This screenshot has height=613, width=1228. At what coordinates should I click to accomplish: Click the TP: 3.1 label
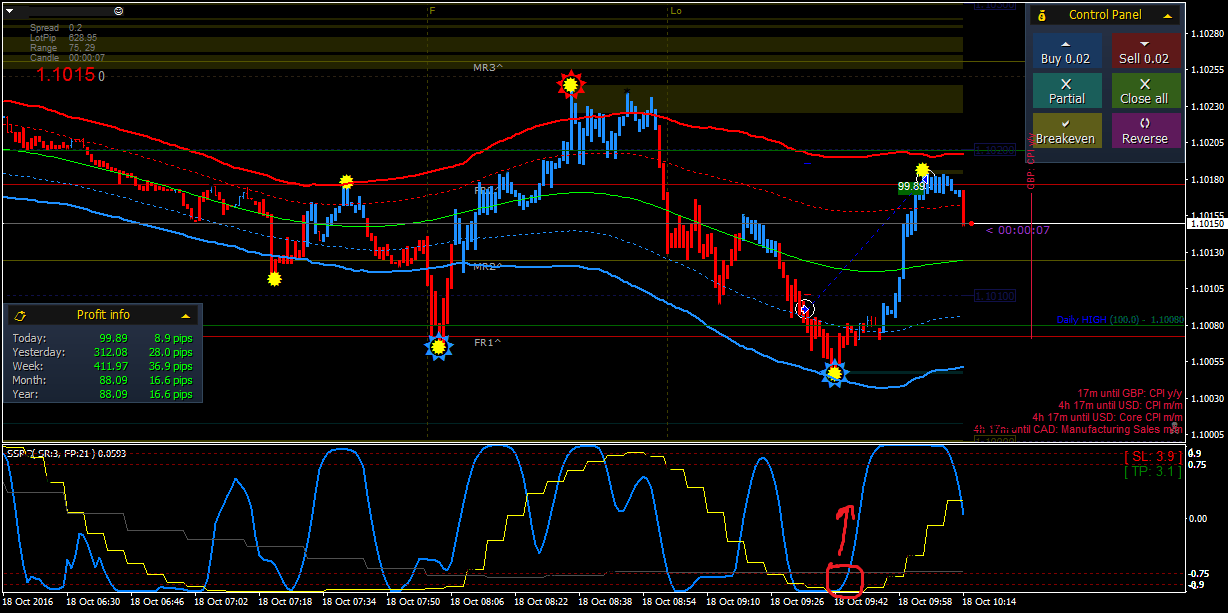point(1152,471)
